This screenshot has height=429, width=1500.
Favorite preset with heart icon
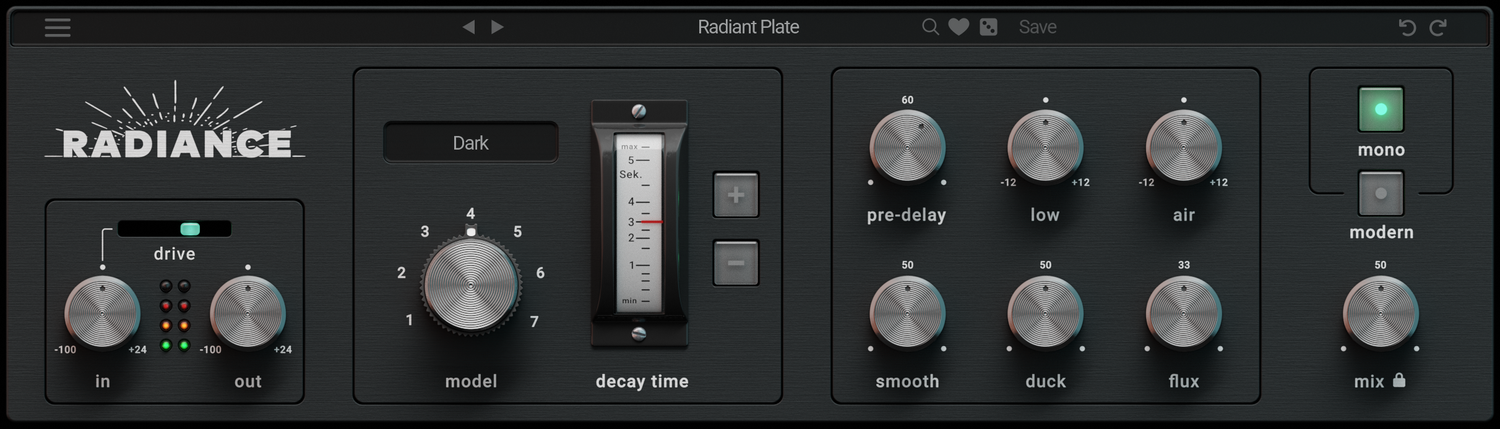point(959,27)
